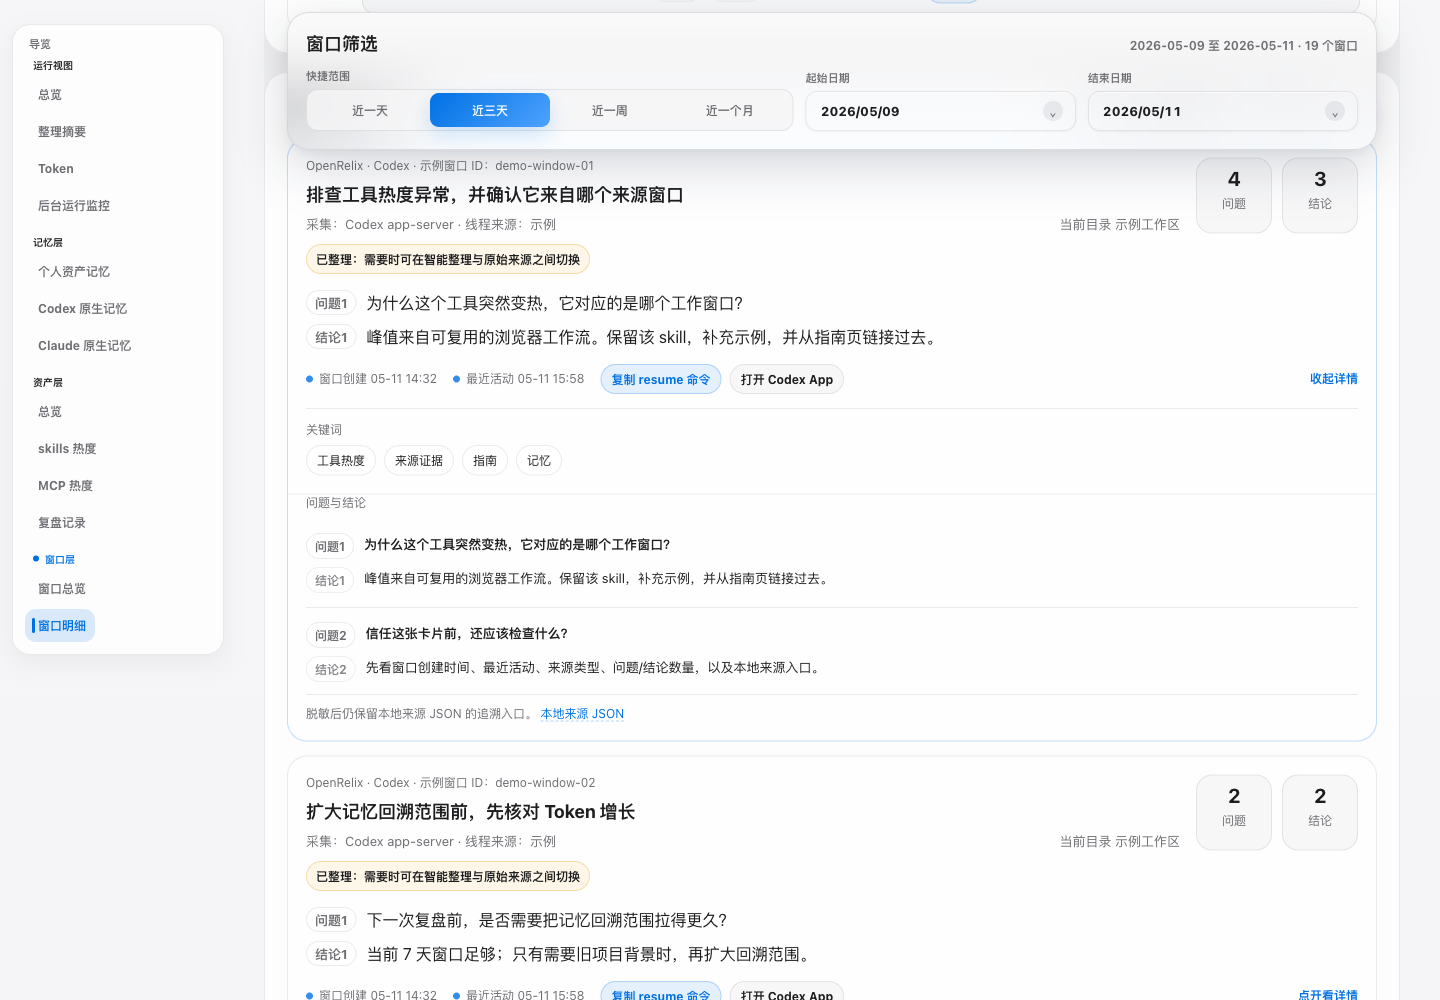This screenshot has height=1000, width=1440.
Task: Click the 问题2 label in details
Action: (x=331, y=635)
